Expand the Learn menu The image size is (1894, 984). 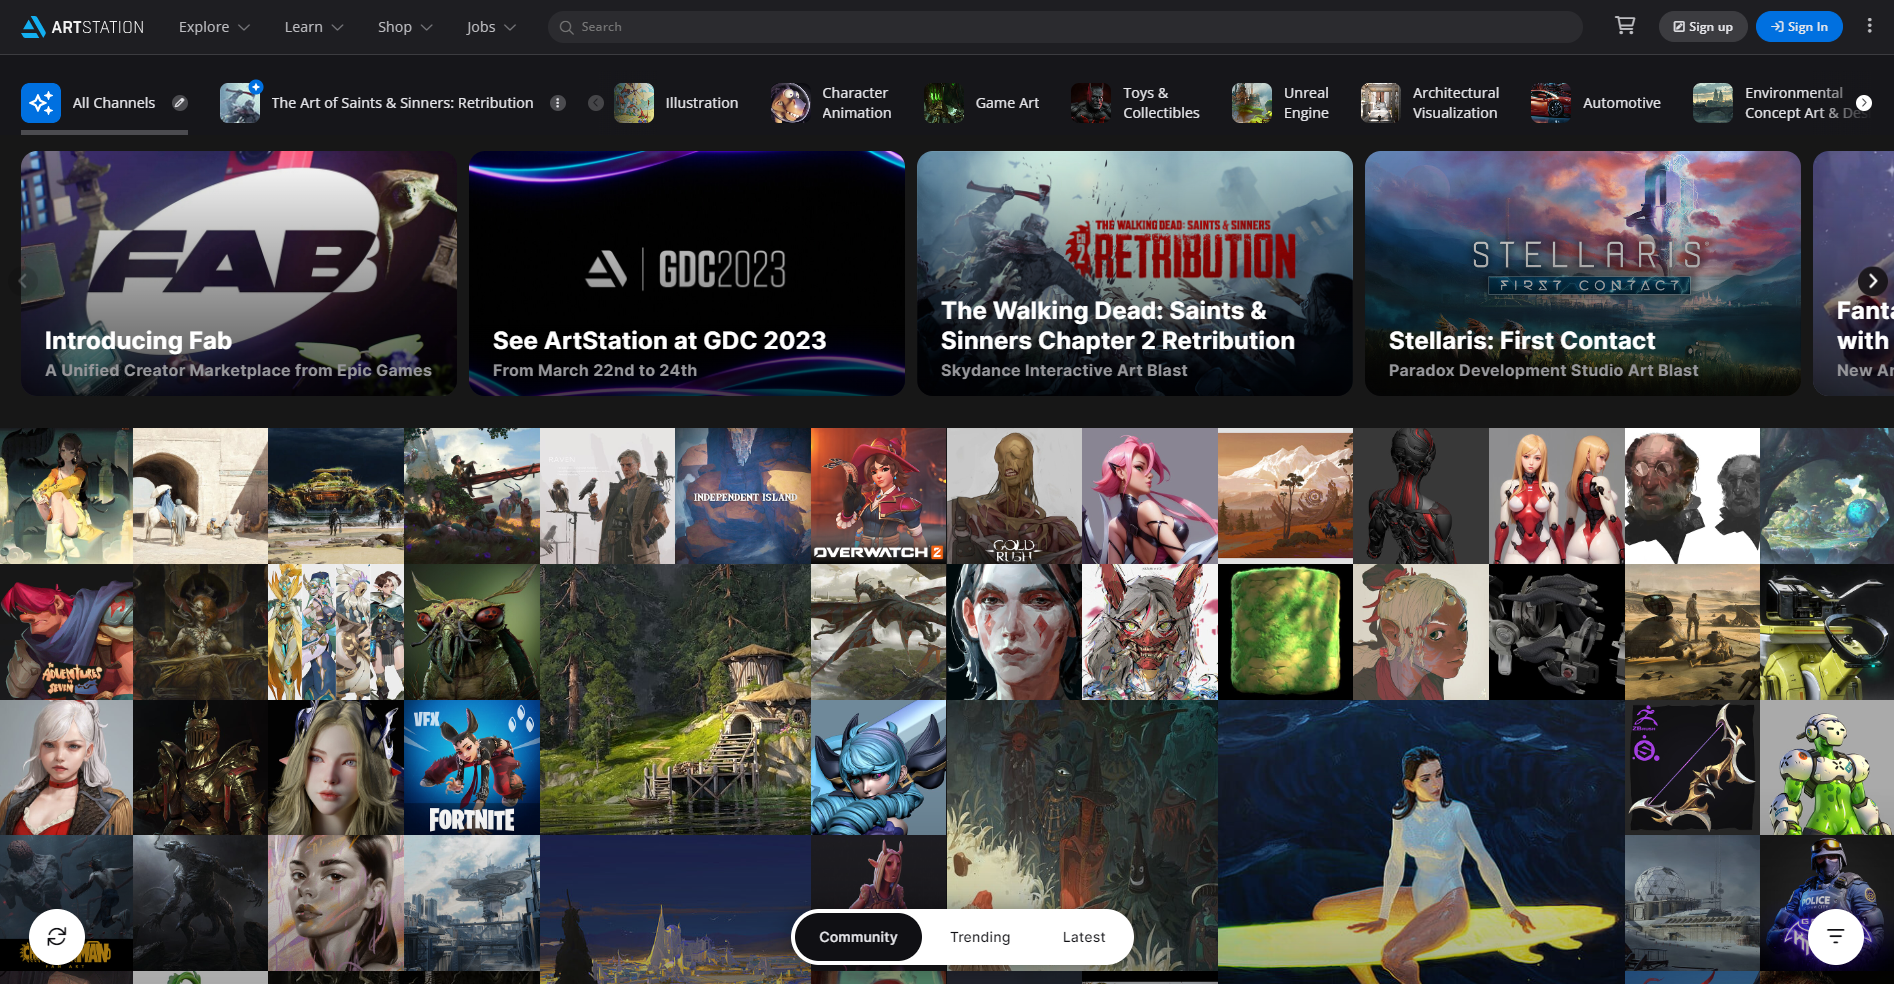pos(313,27)
